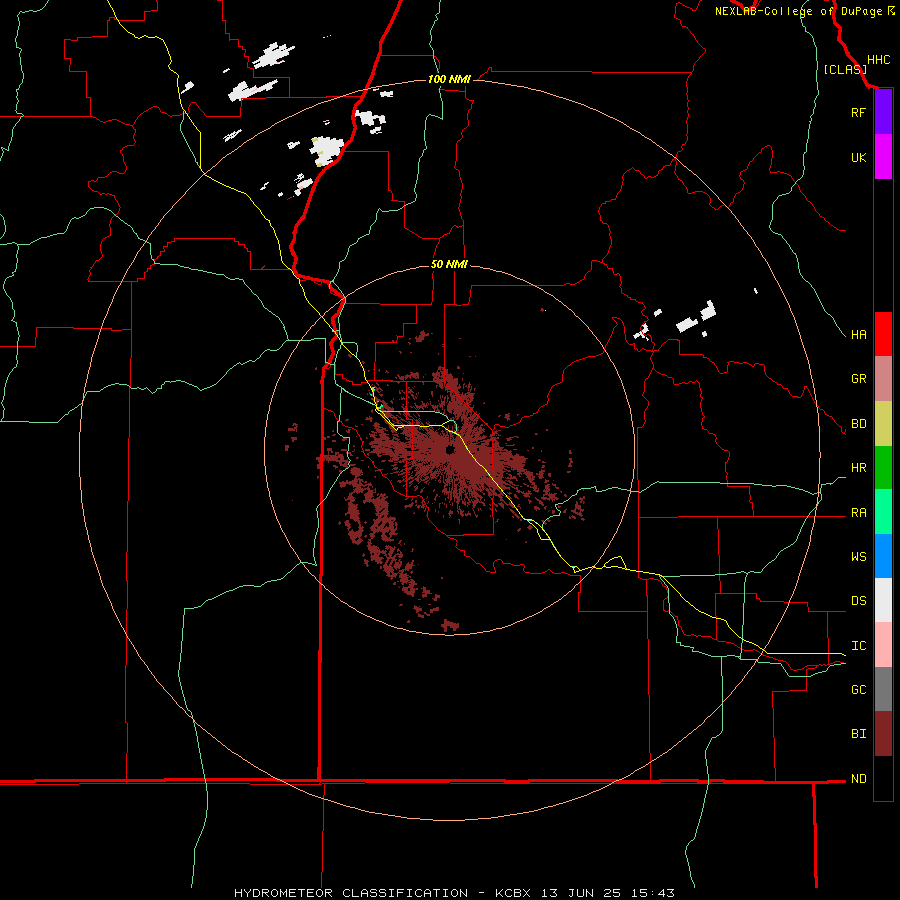Click the IC pink legend swatch

pos(883,645)
